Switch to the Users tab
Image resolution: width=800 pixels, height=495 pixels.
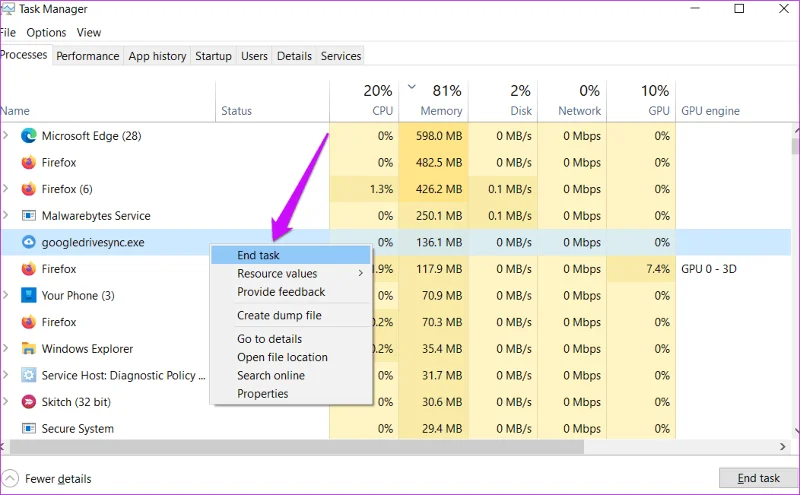coord(254,56)
